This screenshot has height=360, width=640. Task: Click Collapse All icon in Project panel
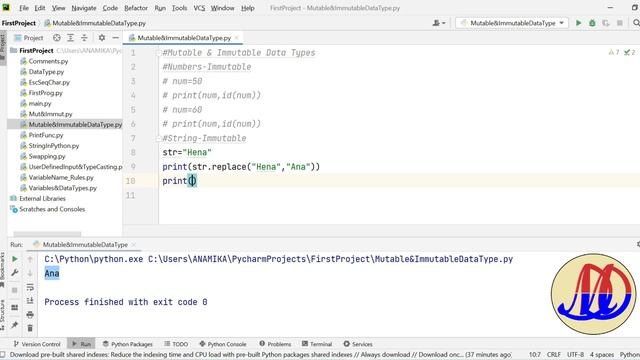84,38
